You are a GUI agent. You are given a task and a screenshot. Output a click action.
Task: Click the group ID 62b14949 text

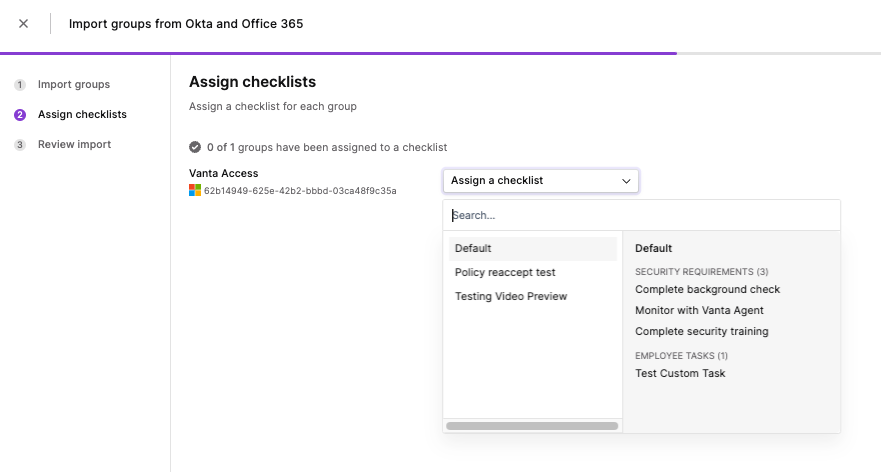(x=300, y=191)
